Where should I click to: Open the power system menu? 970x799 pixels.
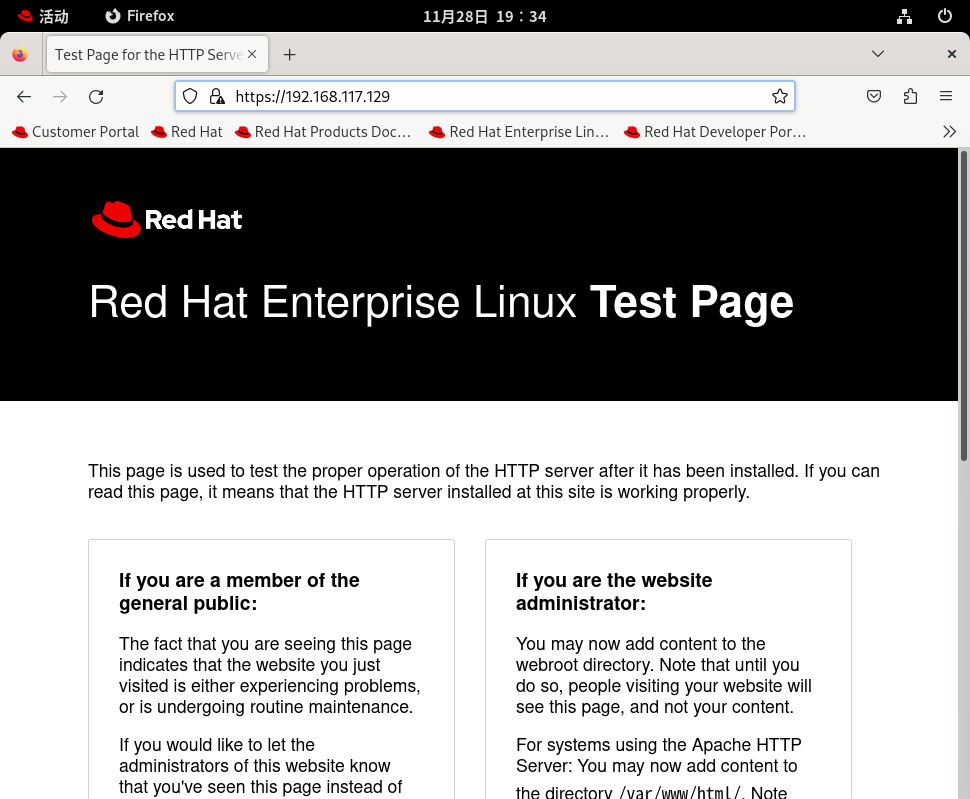pos(945,16)
